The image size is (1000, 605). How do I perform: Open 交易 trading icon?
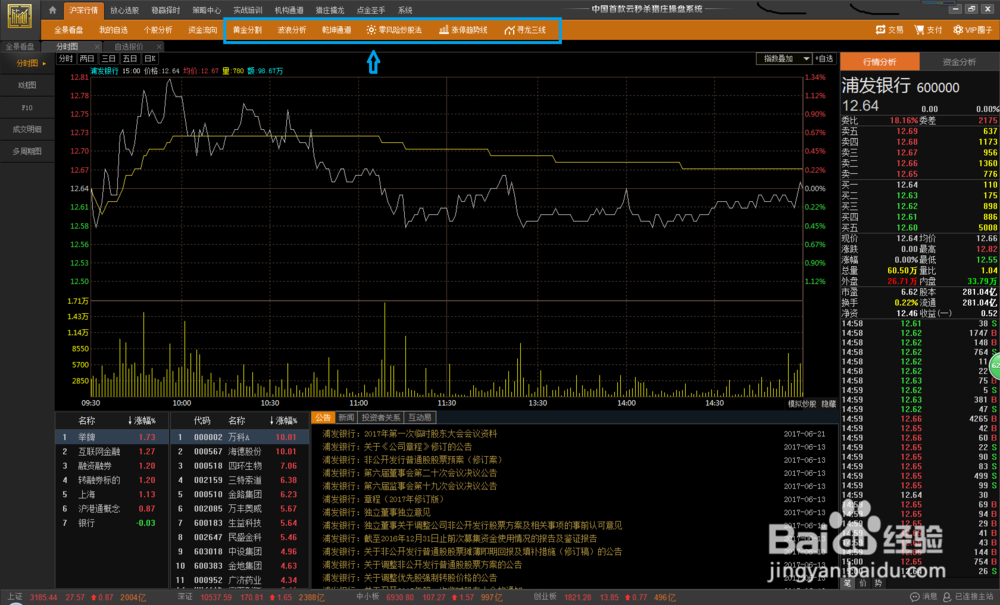point(890,29)
